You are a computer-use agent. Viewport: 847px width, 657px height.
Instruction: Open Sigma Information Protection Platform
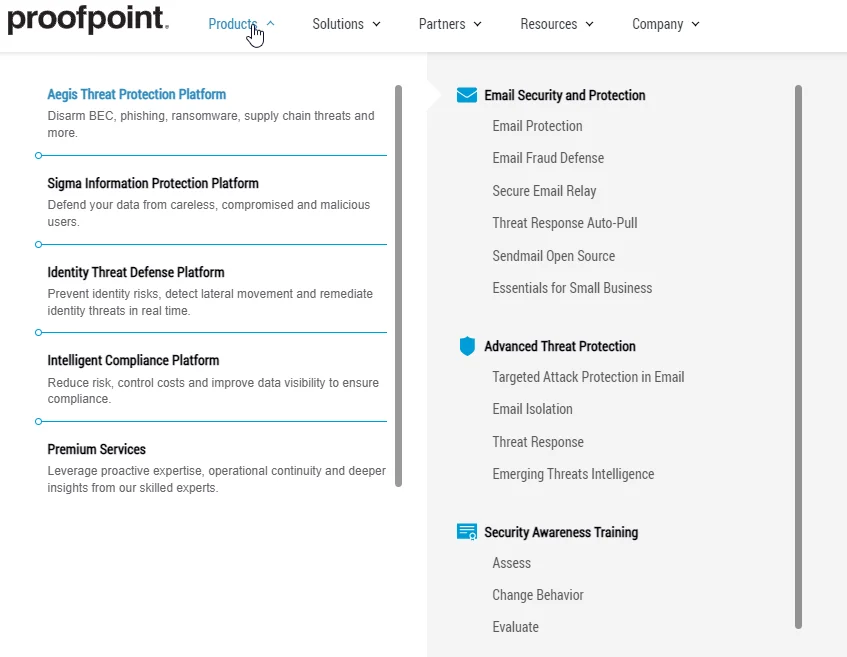coord(153,183)
